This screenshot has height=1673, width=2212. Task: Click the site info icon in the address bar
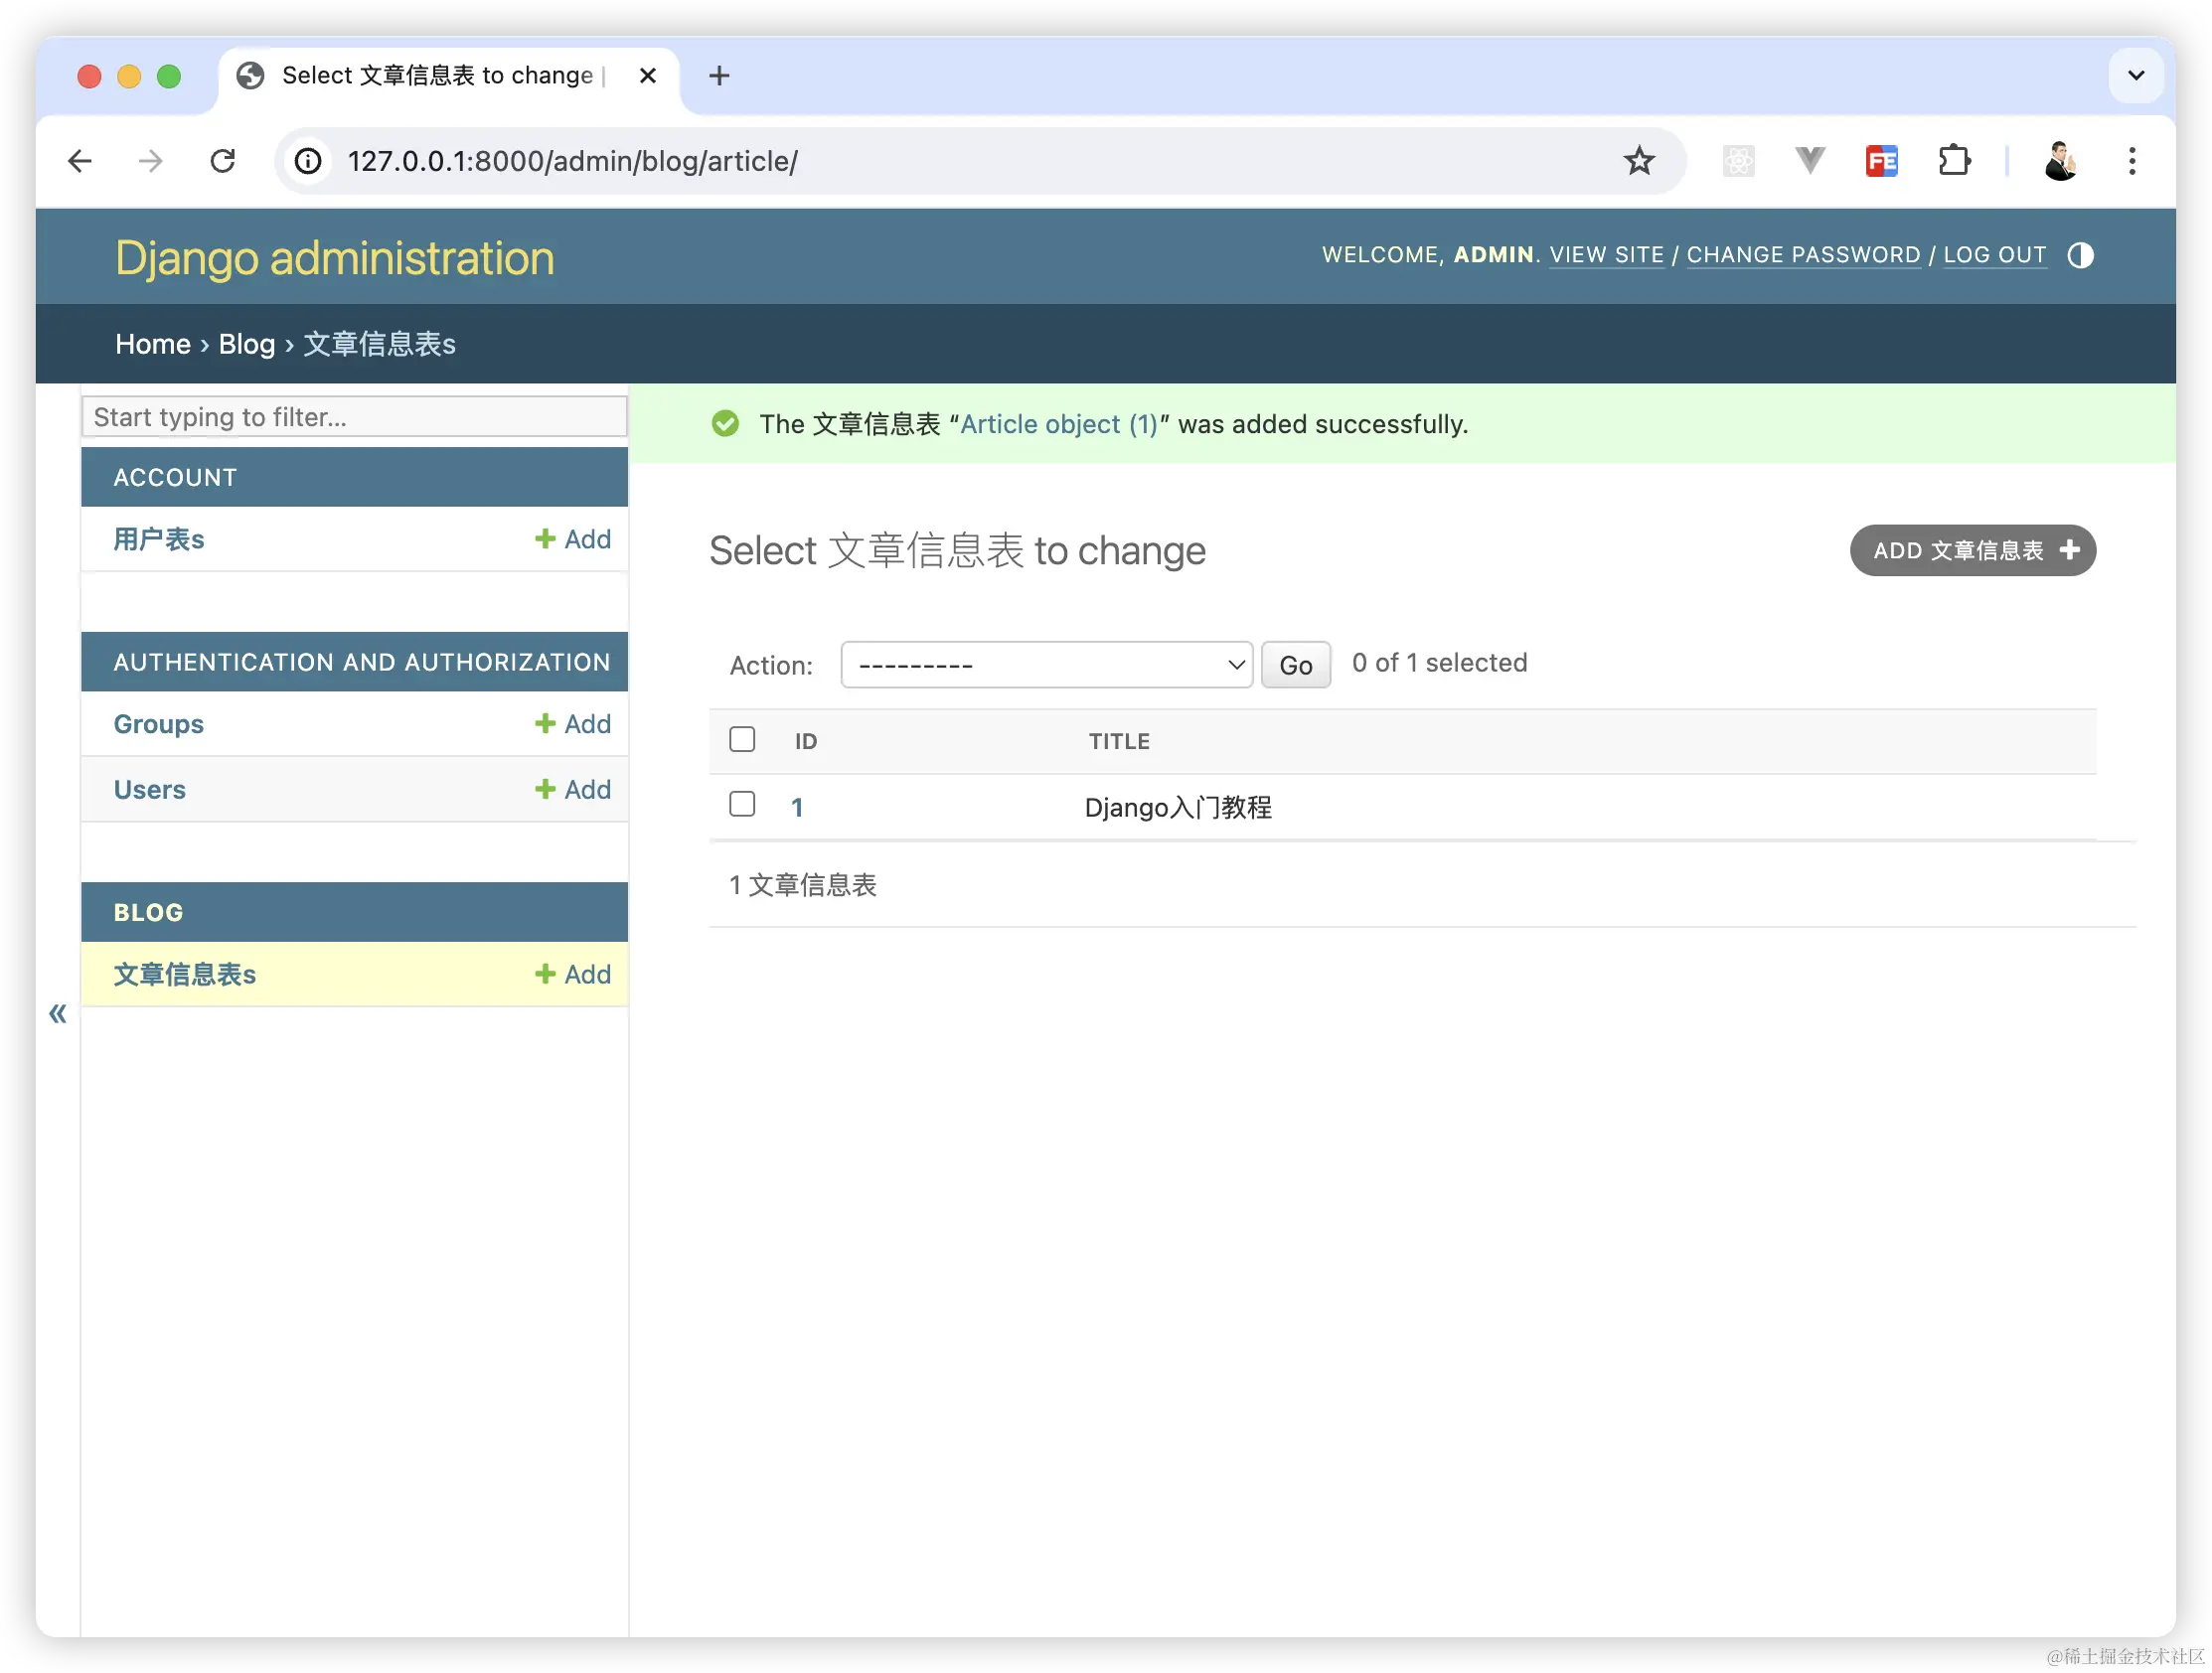tap(308, 161)
